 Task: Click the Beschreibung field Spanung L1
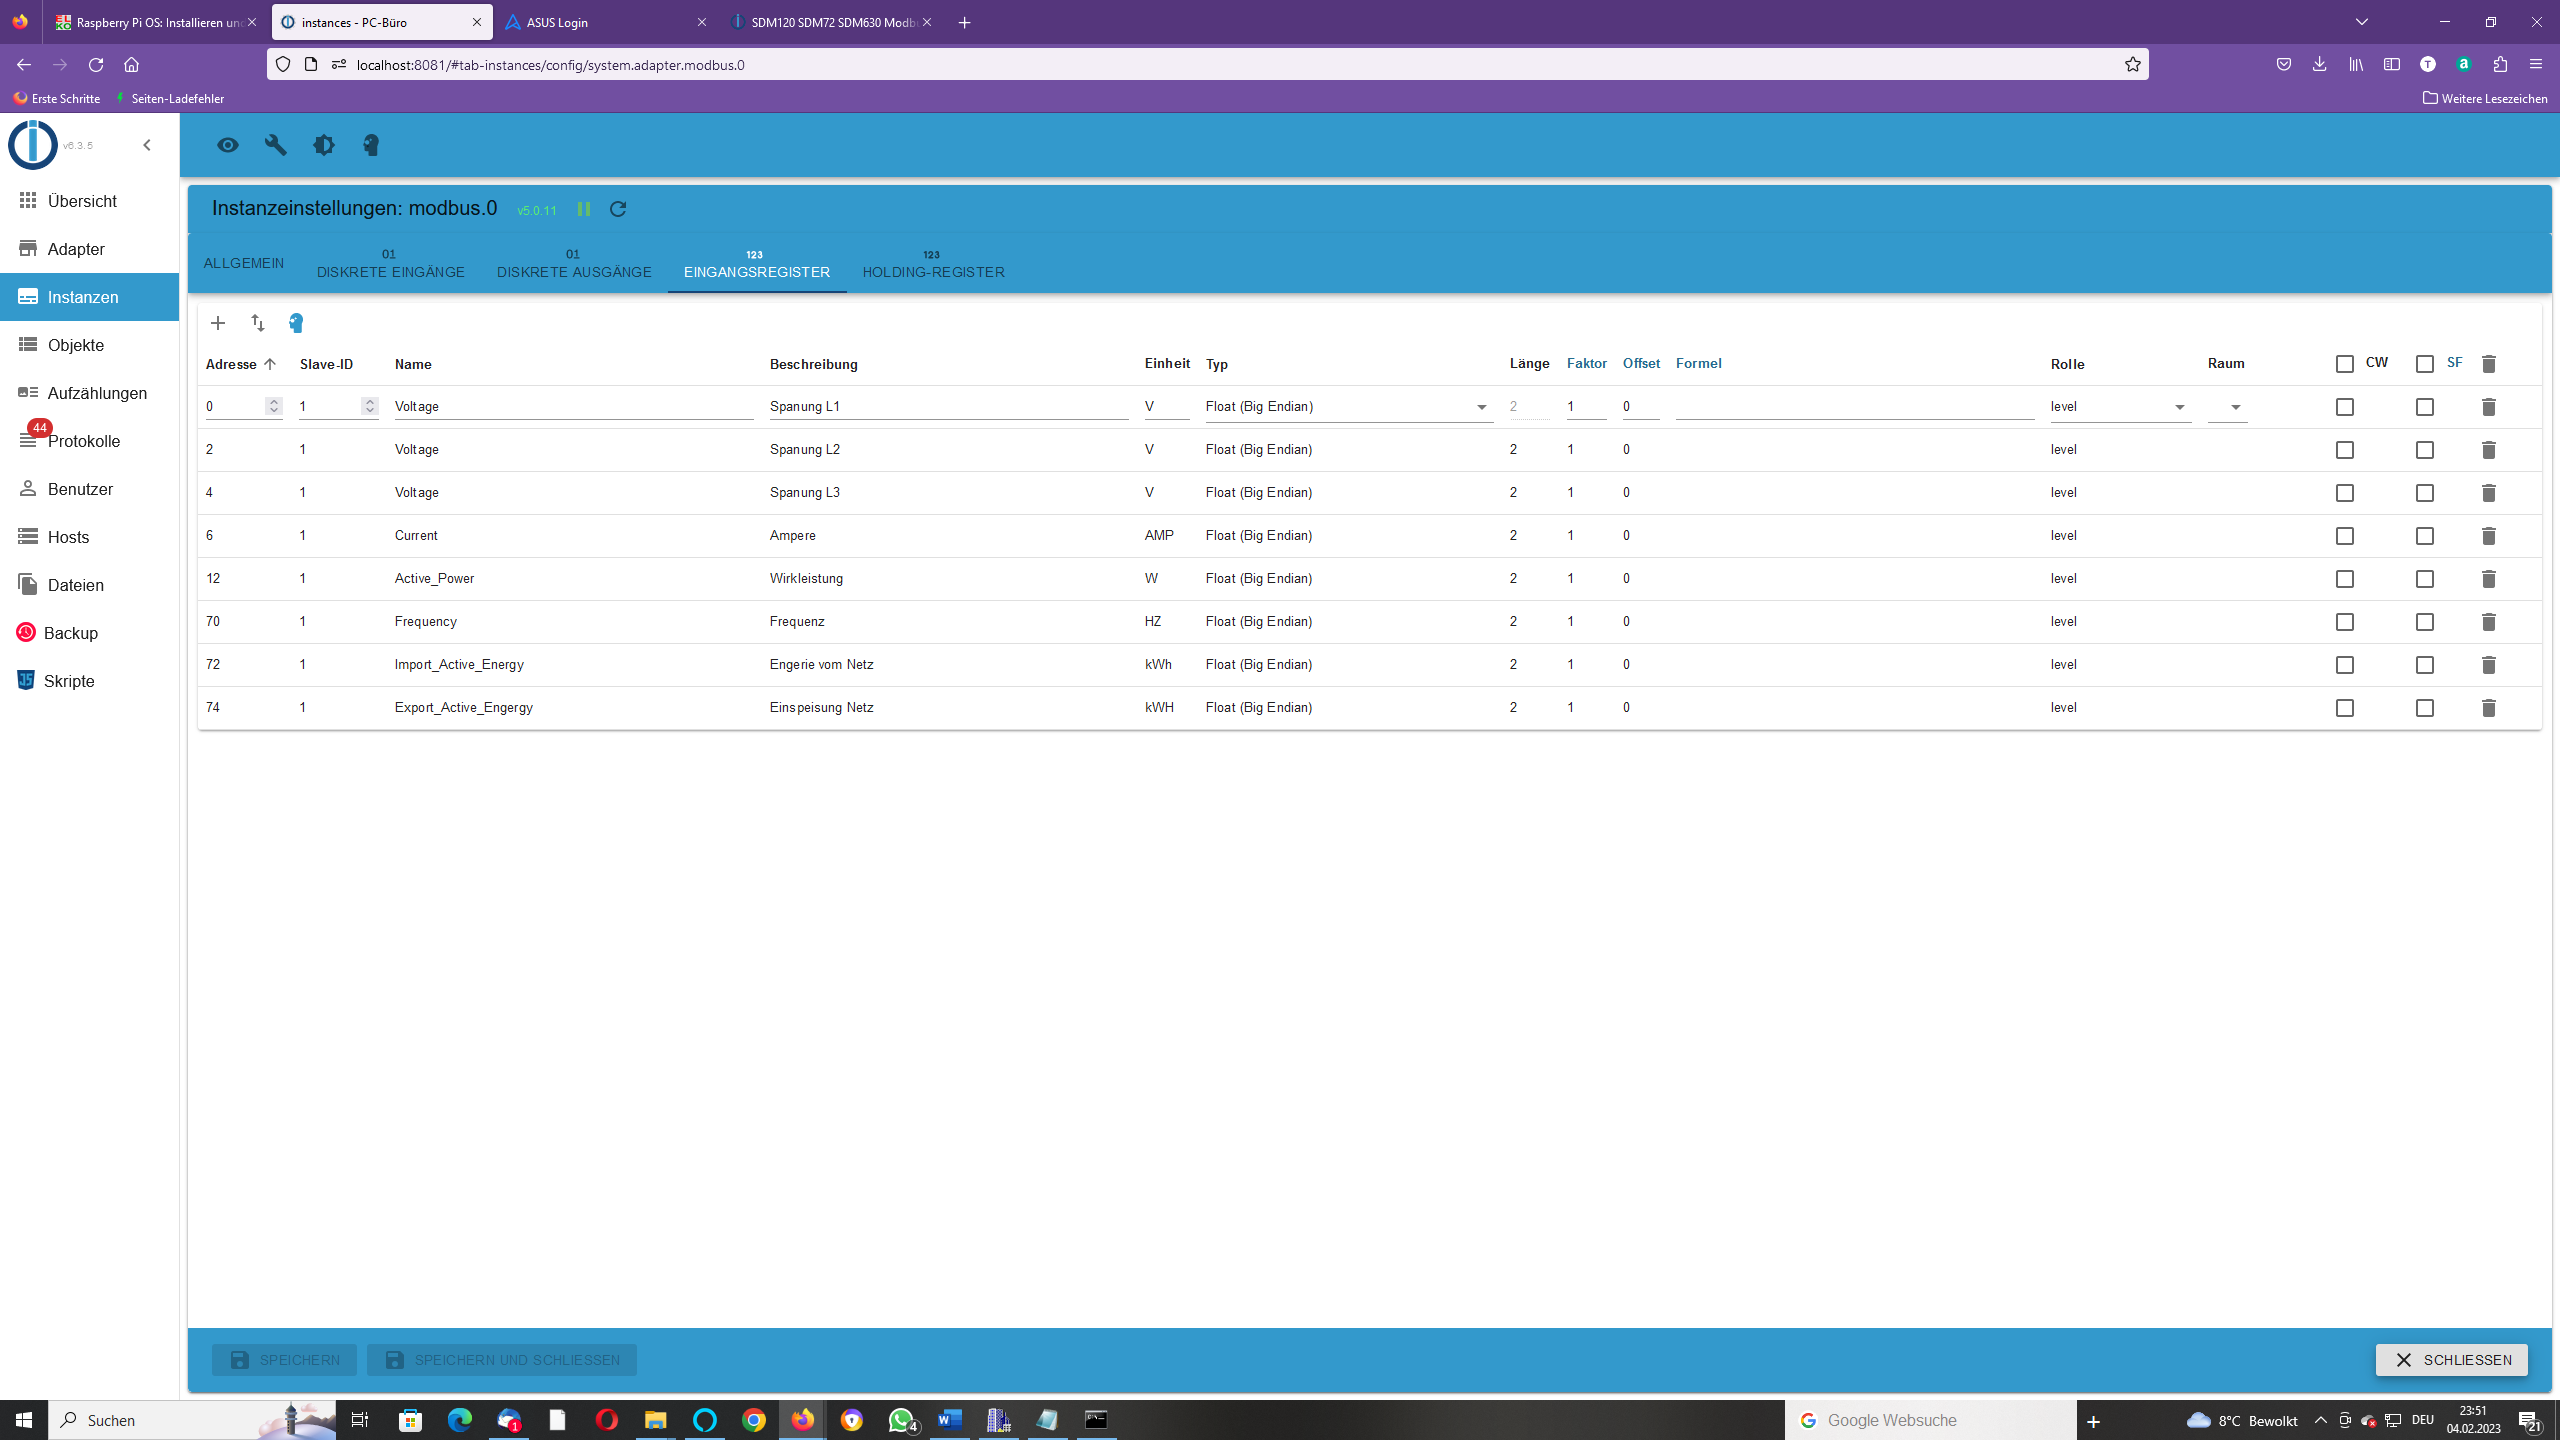[x=948, y=407]
